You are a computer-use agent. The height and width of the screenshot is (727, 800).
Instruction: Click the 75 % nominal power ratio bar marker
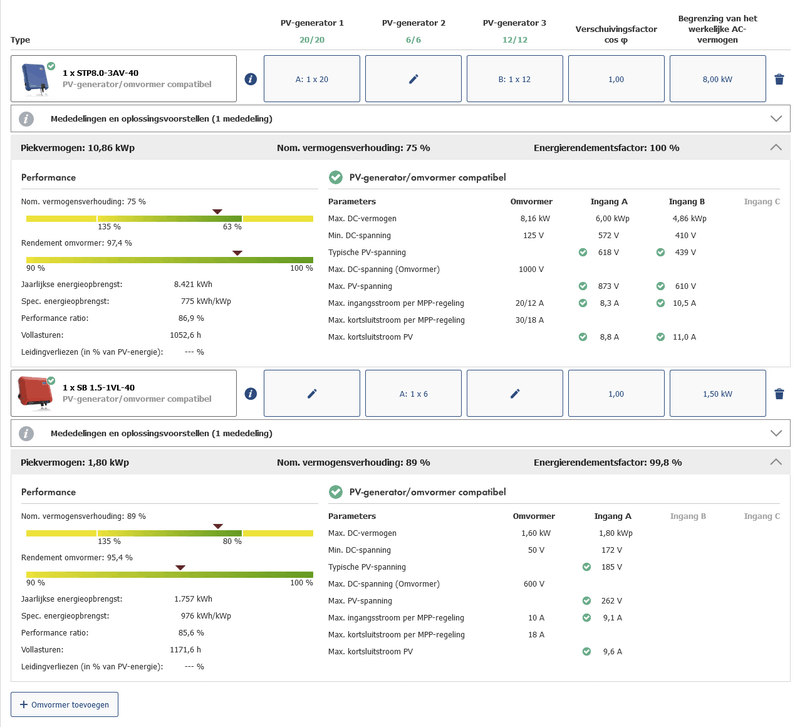tap(217, 211)
